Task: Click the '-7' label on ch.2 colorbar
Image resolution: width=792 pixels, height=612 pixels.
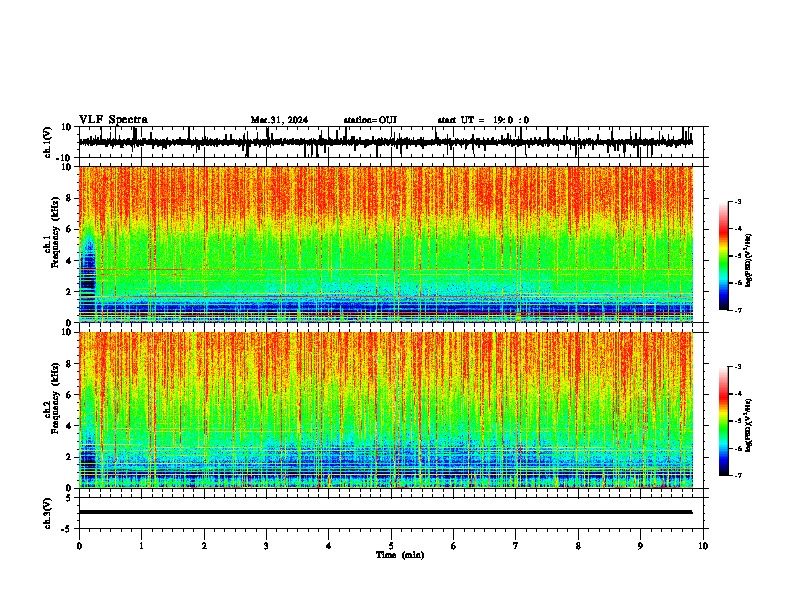Action: (x=738, y=476)
